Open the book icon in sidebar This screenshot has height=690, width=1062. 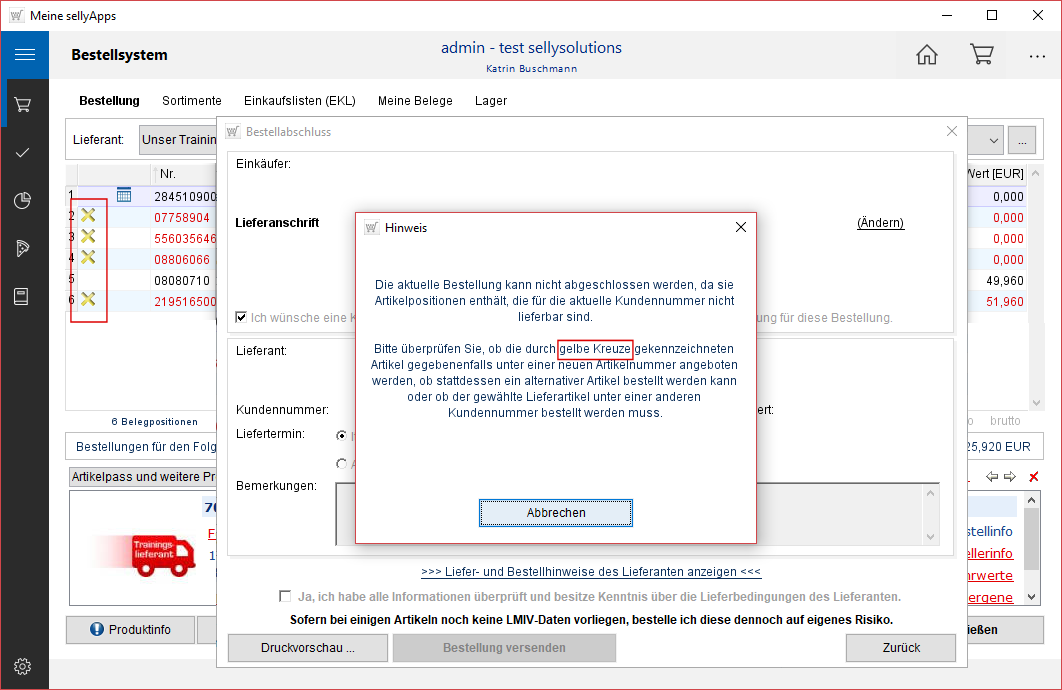[x=24, y=296]
